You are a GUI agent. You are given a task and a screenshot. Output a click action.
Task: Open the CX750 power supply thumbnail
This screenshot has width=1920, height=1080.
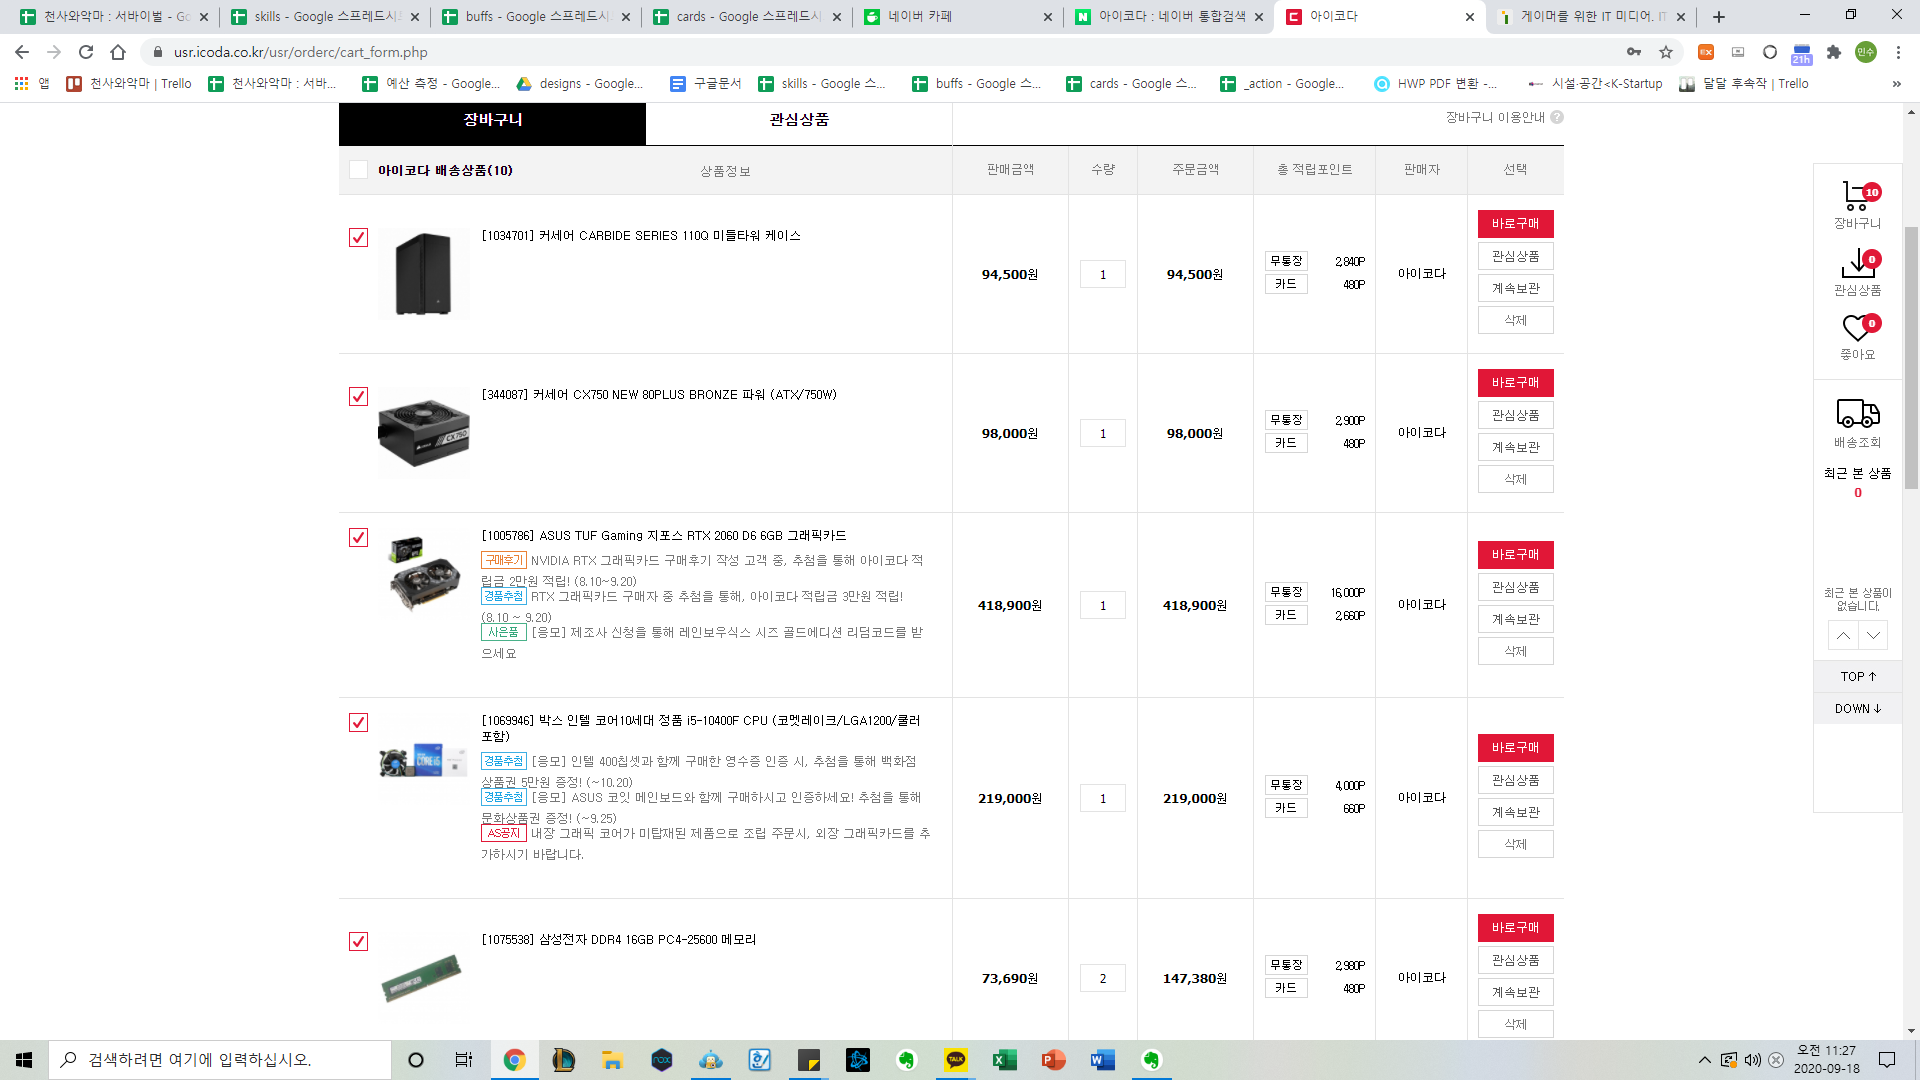[423, 434]
